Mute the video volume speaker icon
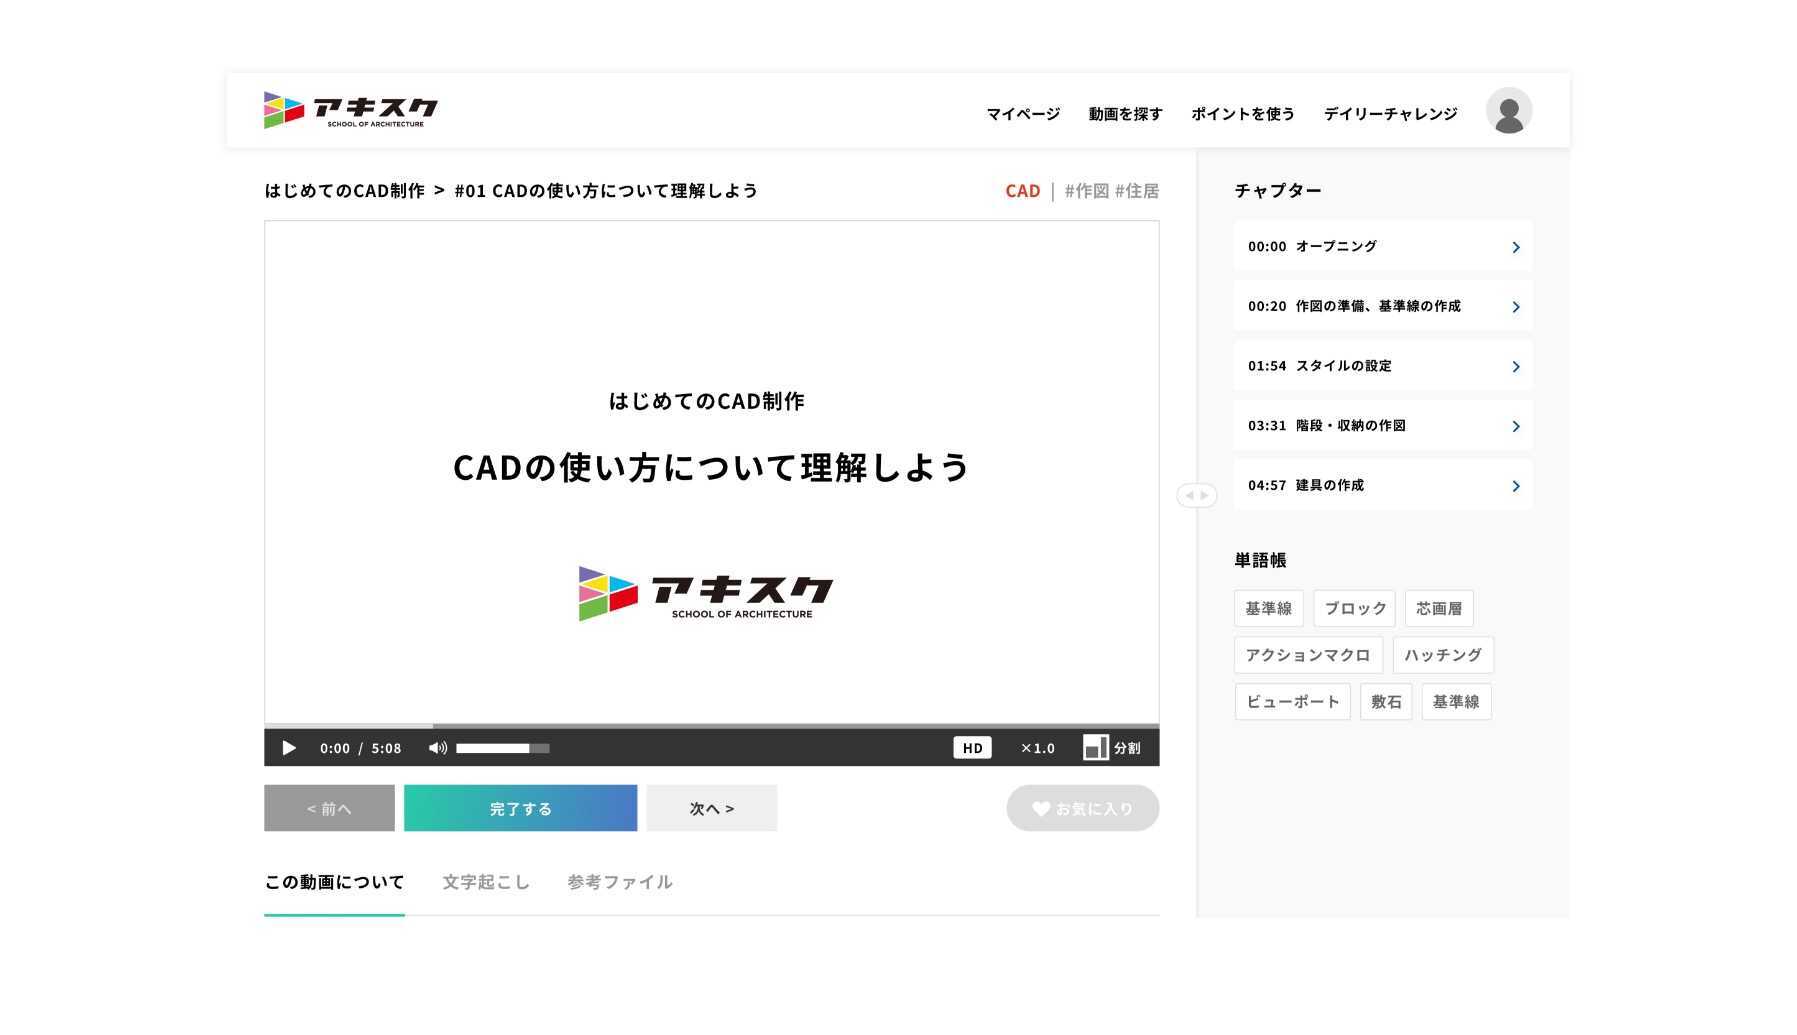This screenshot has height=1035, width=1797. [x=437, y=748]
